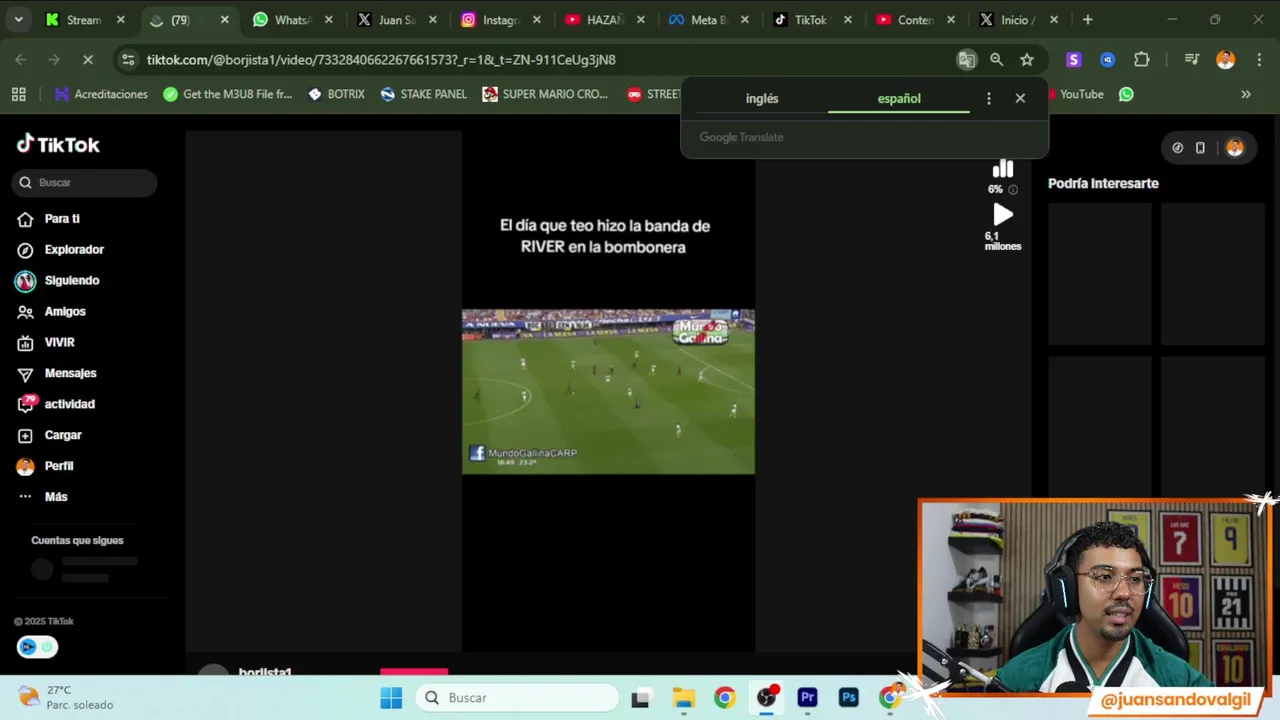Open the STAKE PANEL bookmark
This screenshot has height=720, width=1280.
(423, 94)
